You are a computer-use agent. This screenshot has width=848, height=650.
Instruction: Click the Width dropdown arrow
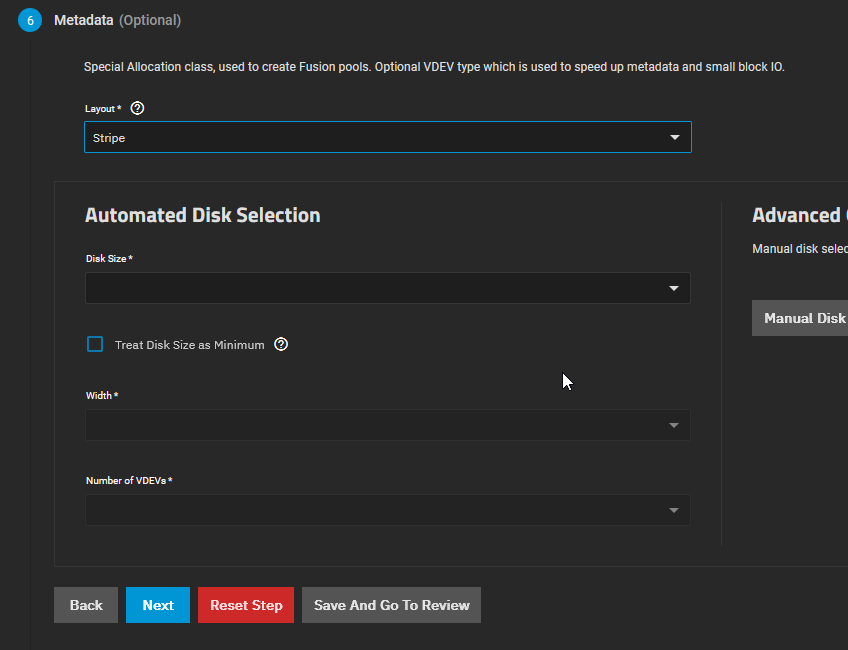point(675,425)
